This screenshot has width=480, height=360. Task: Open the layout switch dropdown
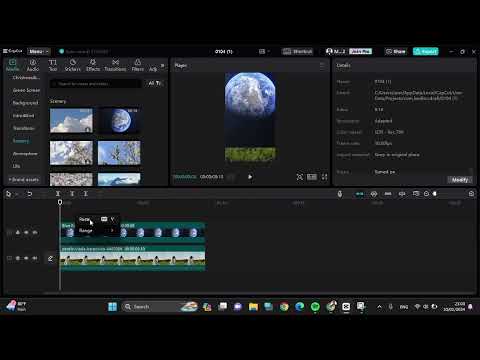pos(264,51)
